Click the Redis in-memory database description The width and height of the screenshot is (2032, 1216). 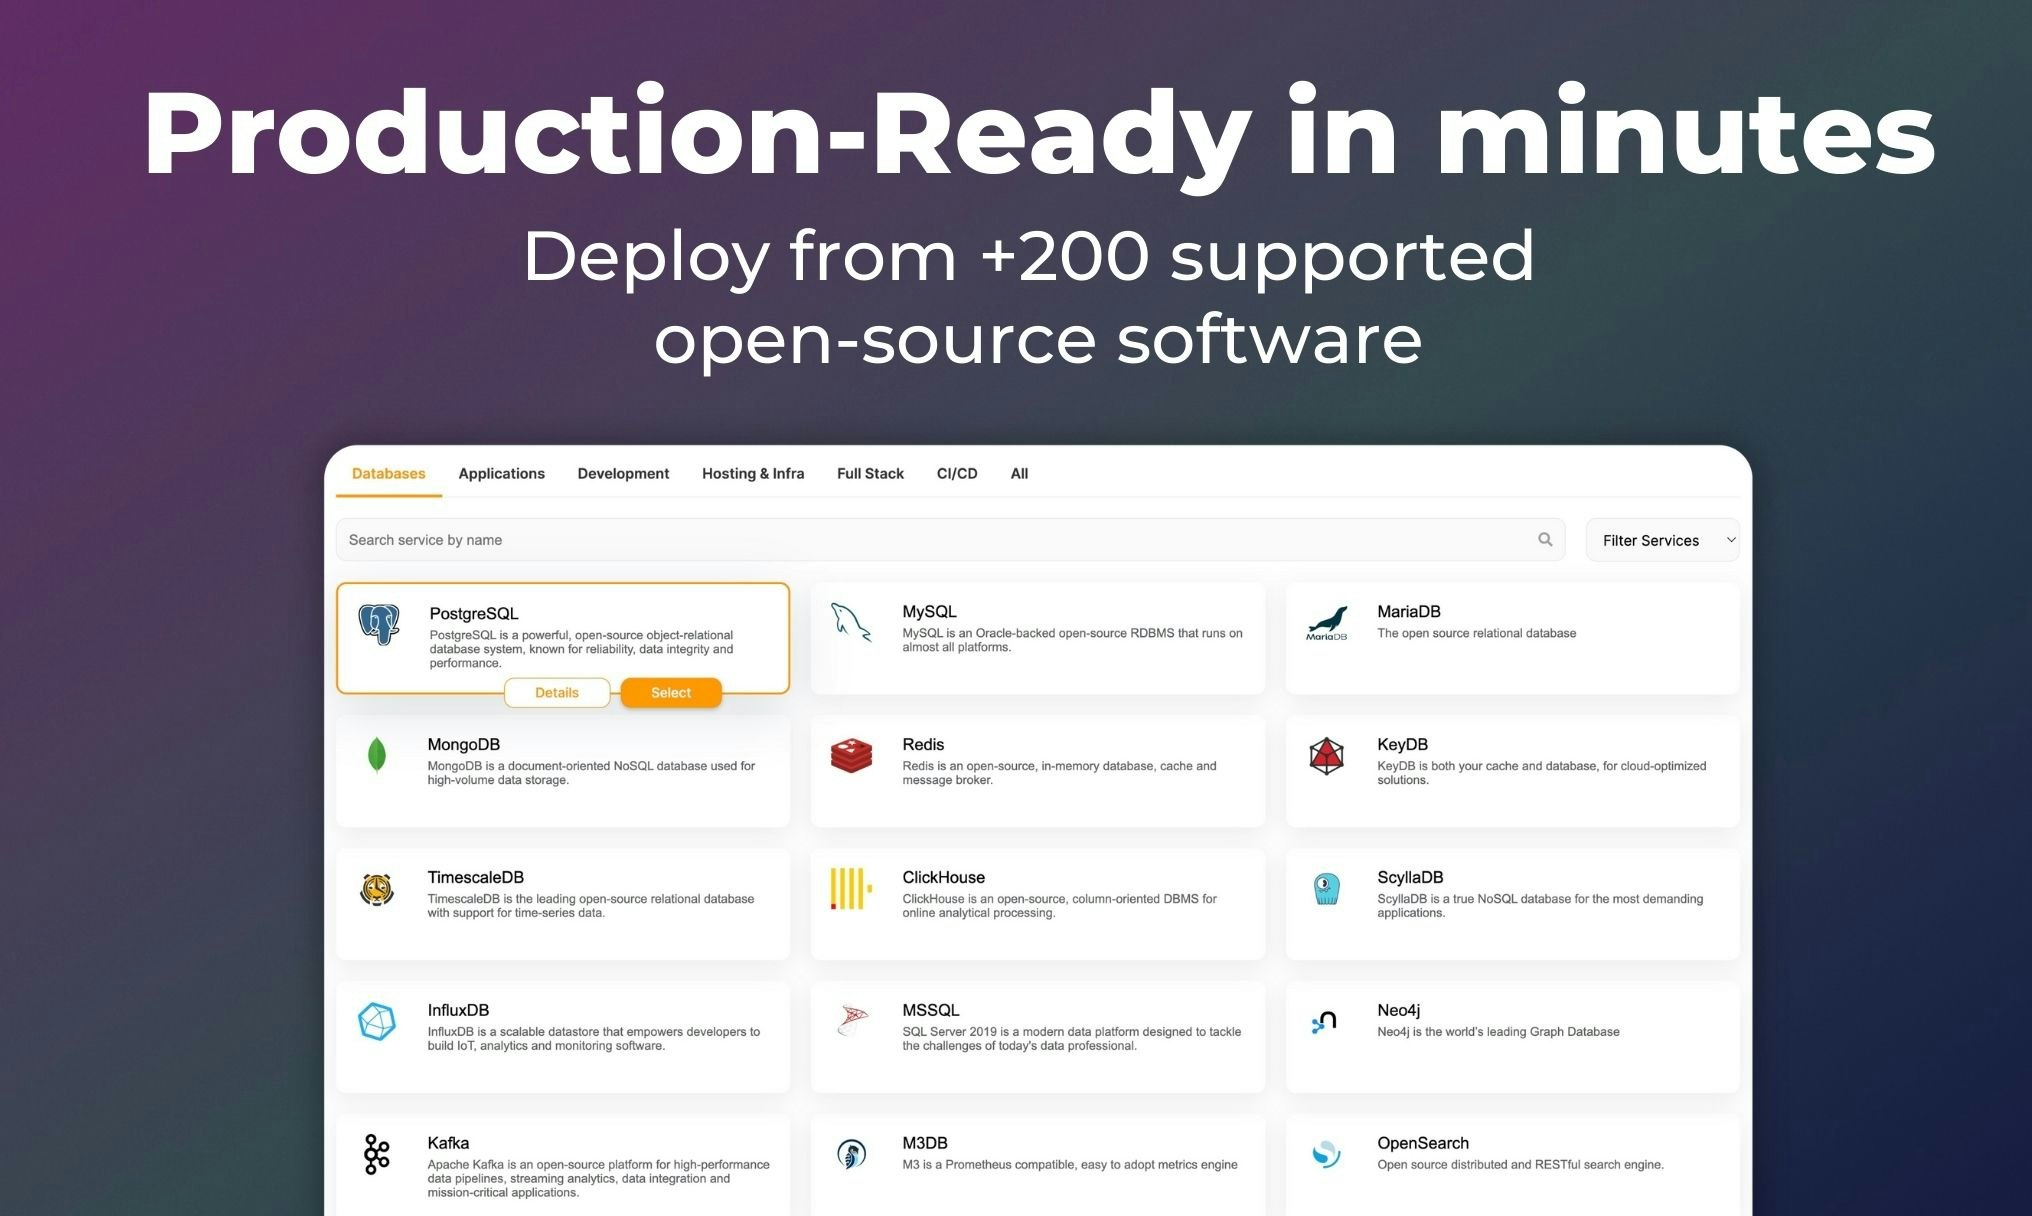tap(1059, 773)
